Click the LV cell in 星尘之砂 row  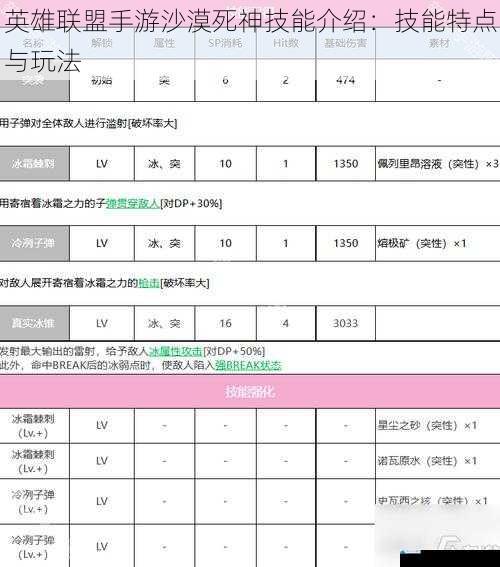point(102,426)
